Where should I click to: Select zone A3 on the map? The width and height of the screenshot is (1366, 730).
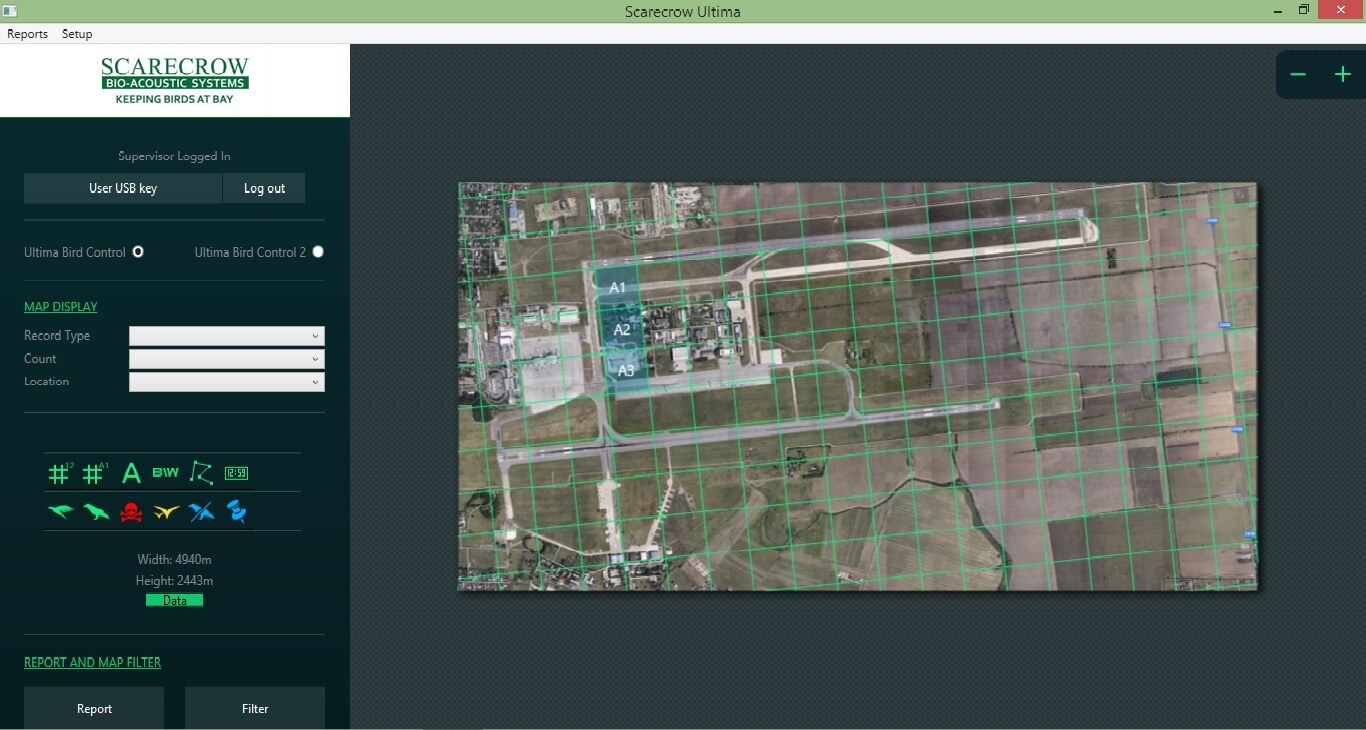(626, 371)
